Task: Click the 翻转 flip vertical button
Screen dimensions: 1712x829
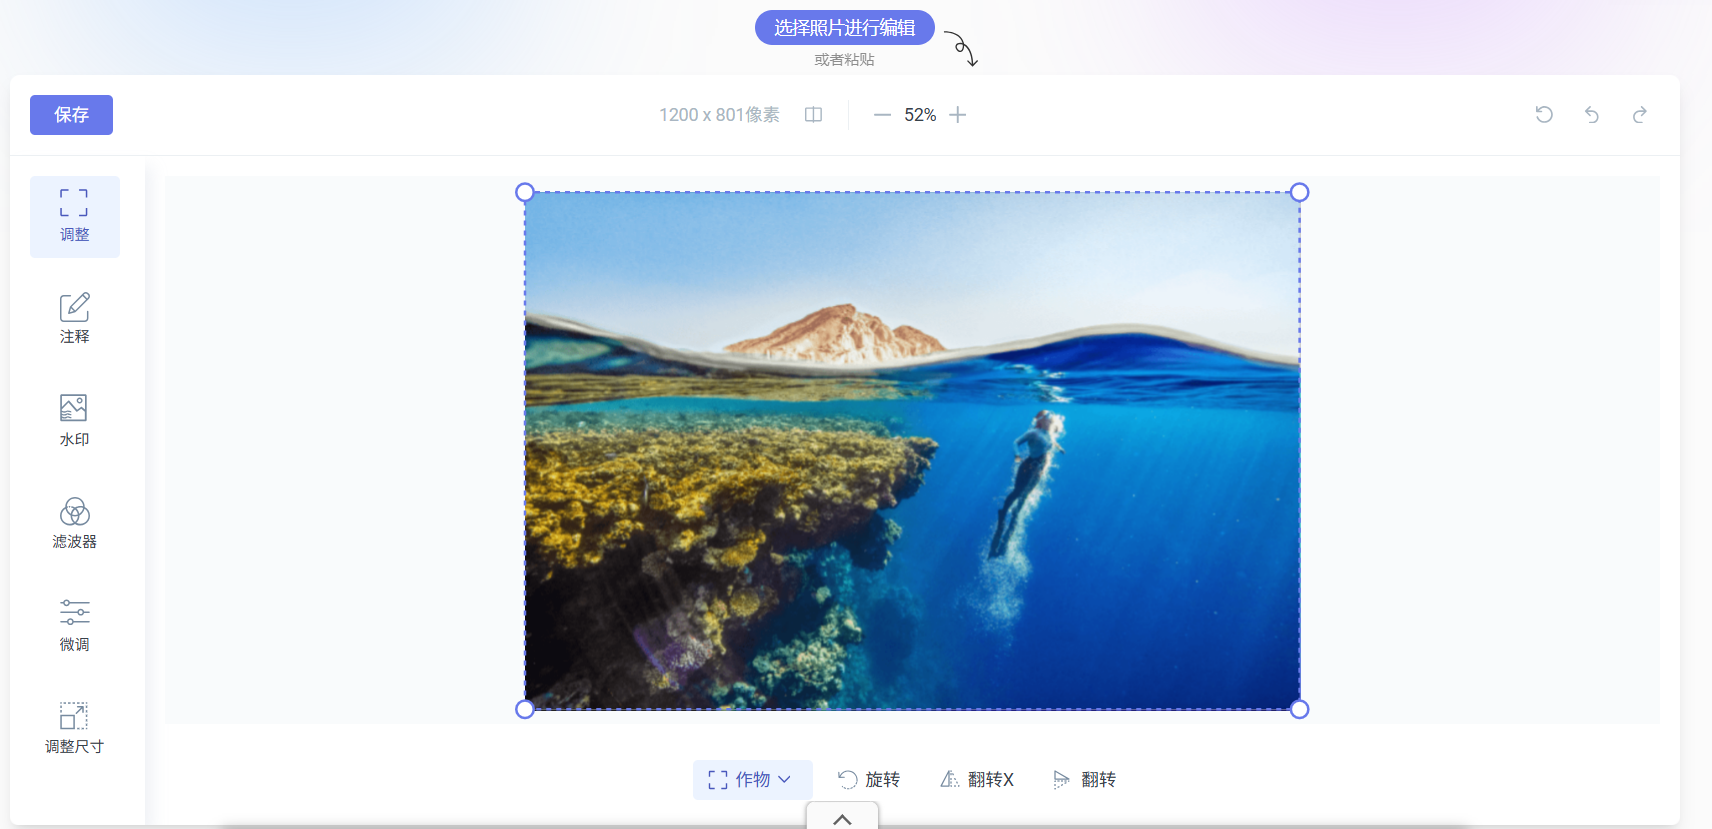Action: [x=1084, y=779]
